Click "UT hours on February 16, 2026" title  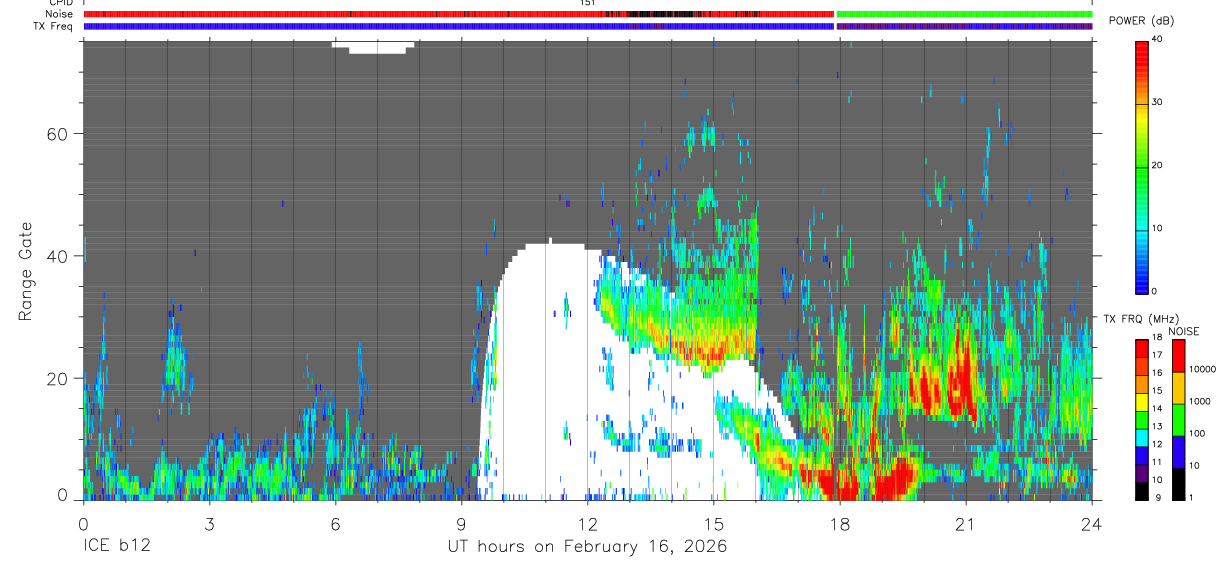pyautogui.click(x=587, y=547)
